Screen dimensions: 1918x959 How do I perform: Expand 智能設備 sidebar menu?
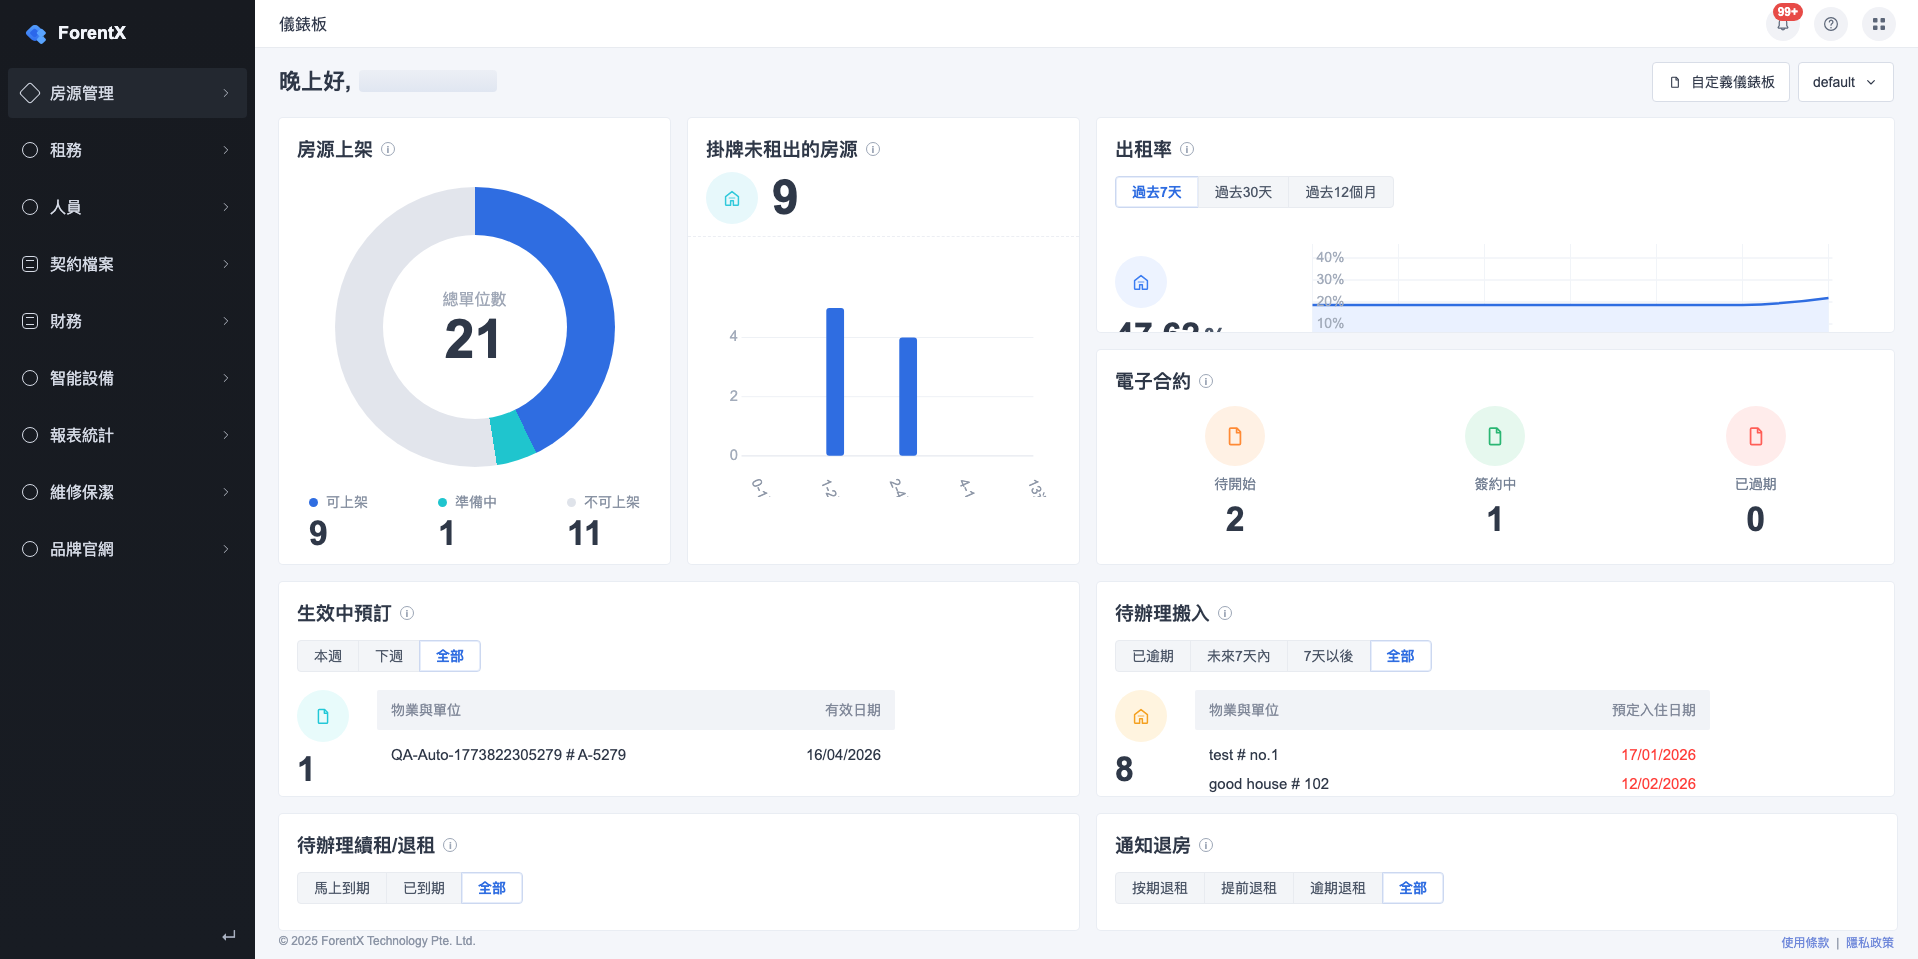[x=127, y=378]
